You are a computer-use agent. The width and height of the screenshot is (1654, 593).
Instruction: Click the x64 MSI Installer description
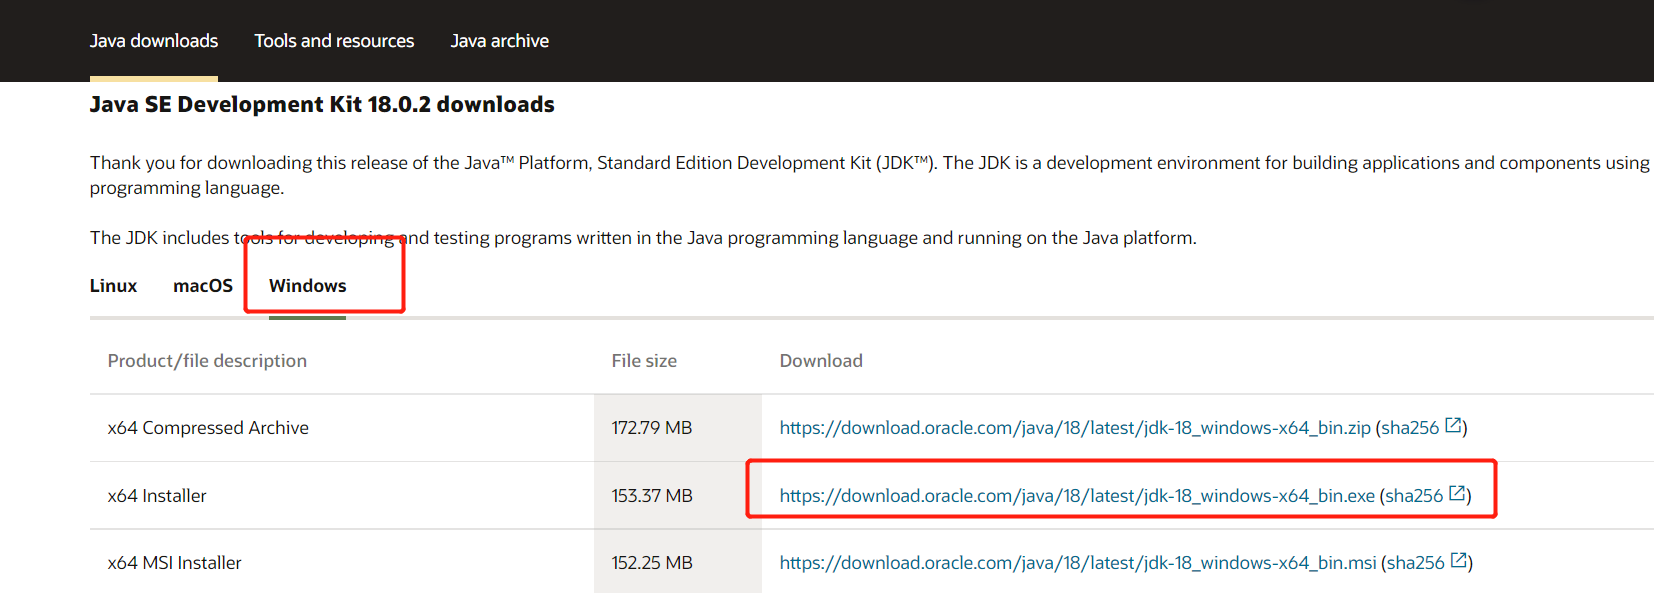click(175, 563)
